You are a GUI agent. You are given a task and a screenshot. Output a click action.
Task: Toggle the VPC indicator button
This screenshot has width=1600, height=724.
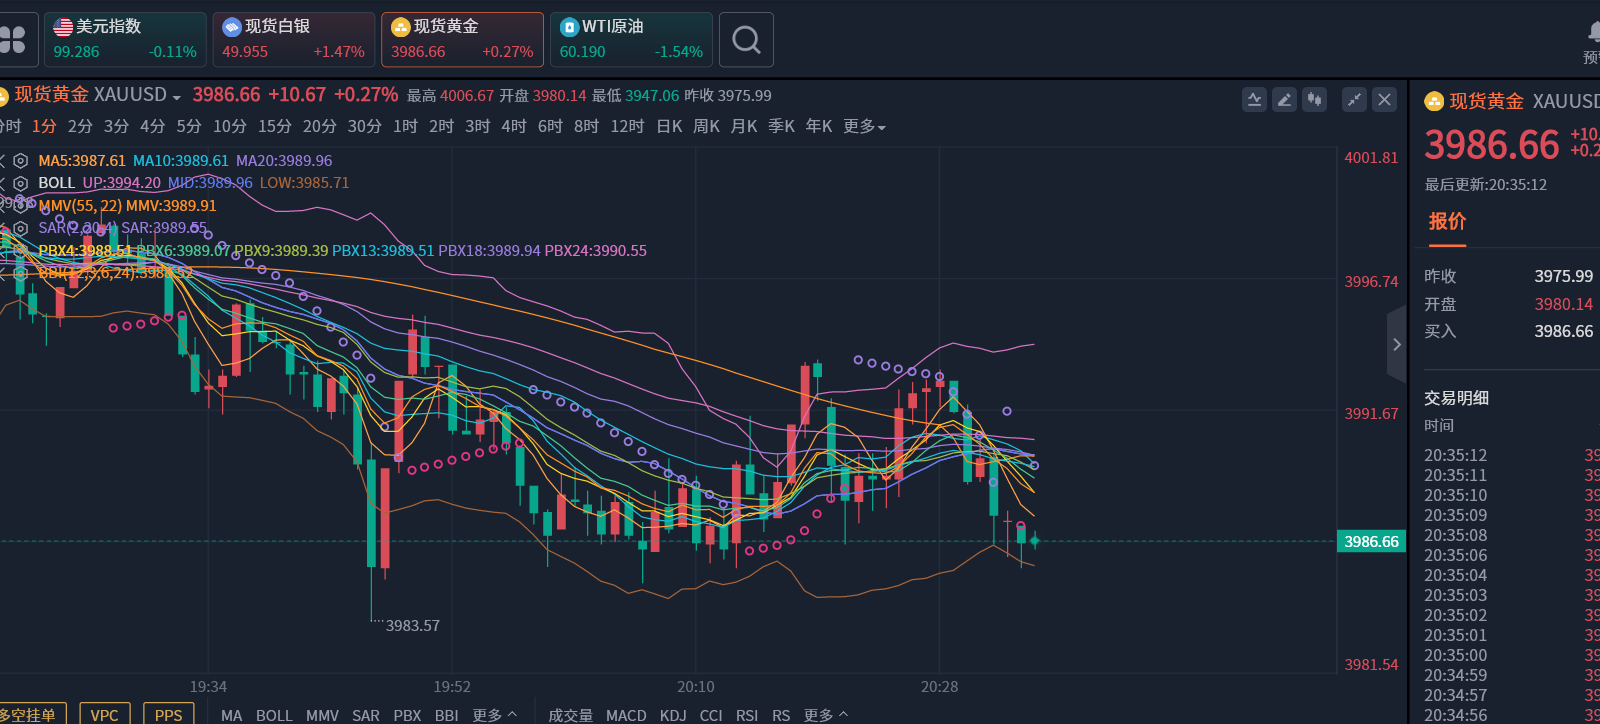(104, 714)
